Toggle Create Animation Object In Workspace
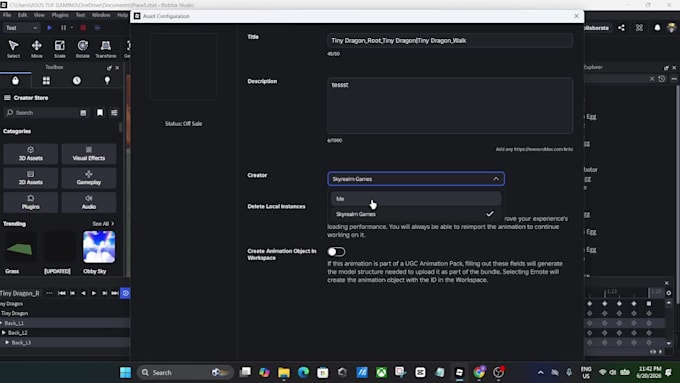This screenshot has height=383, width=680. click(x=336, y=252)
